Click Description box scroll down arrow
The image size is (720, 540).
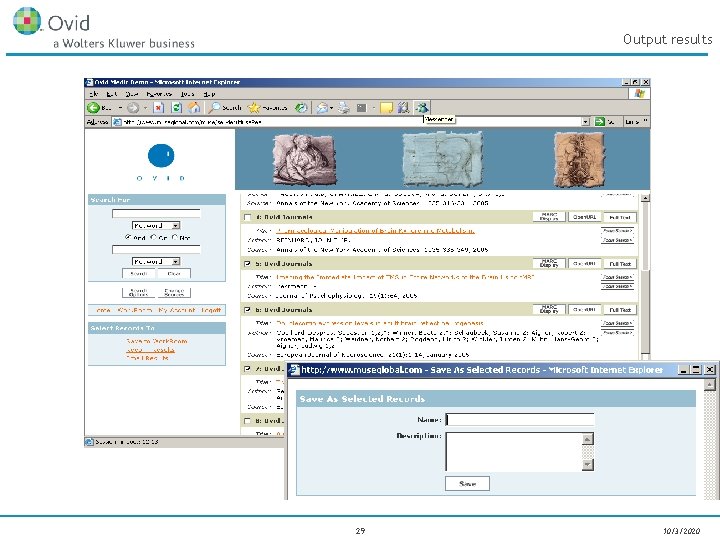(588, 465)
